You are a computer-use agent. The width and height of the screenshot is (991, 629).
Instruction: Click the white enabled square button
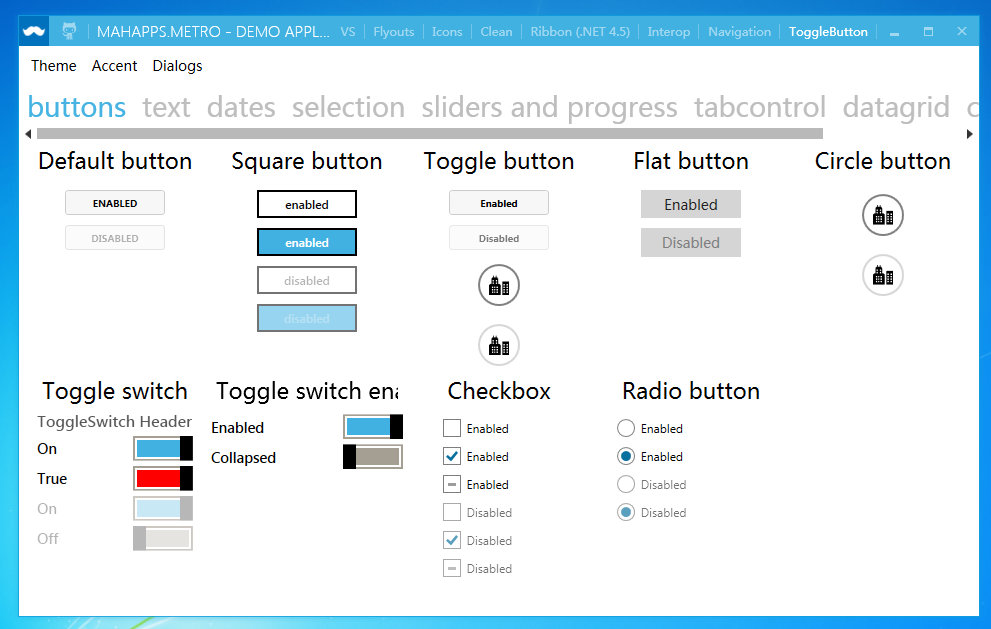[307, 204]
